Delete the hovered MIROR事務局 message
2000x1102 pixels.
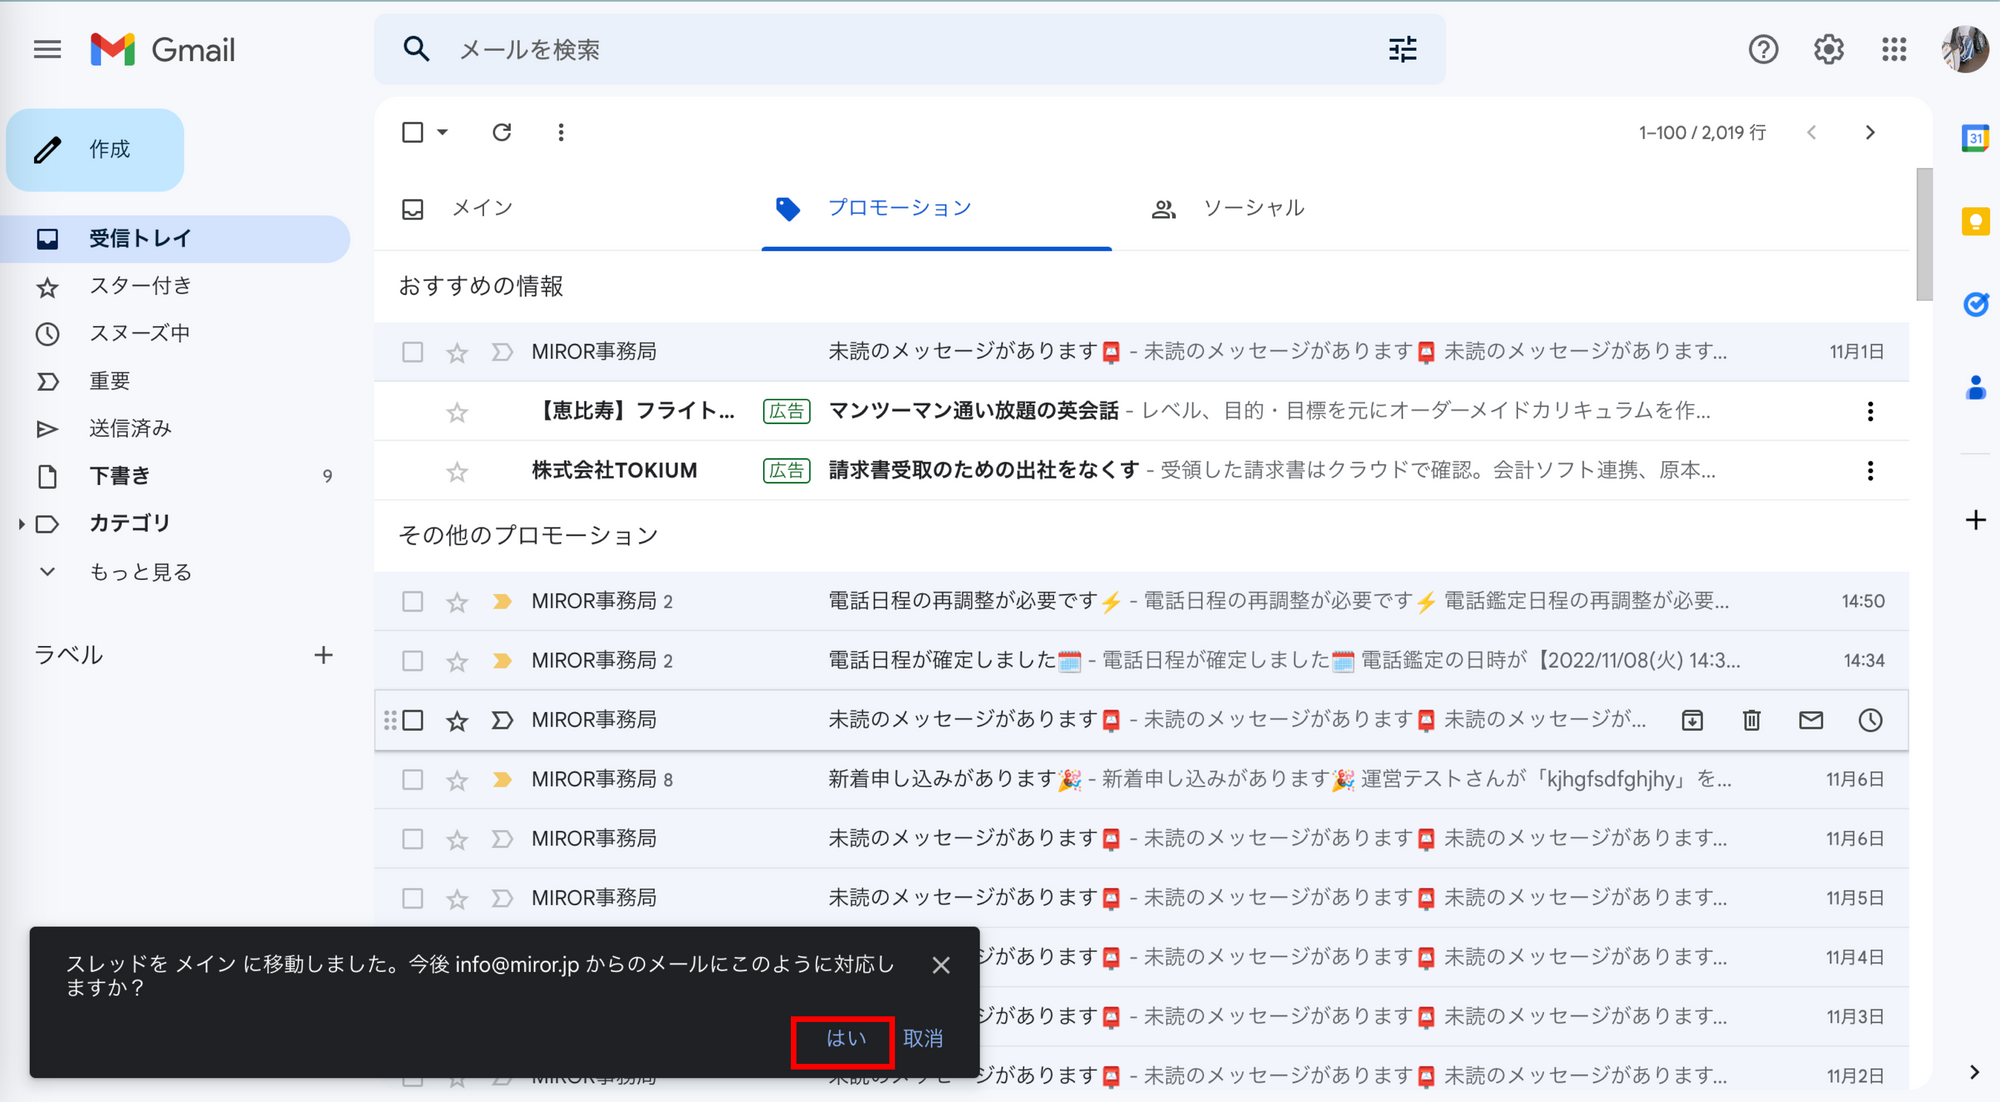tap(1751, 720)
